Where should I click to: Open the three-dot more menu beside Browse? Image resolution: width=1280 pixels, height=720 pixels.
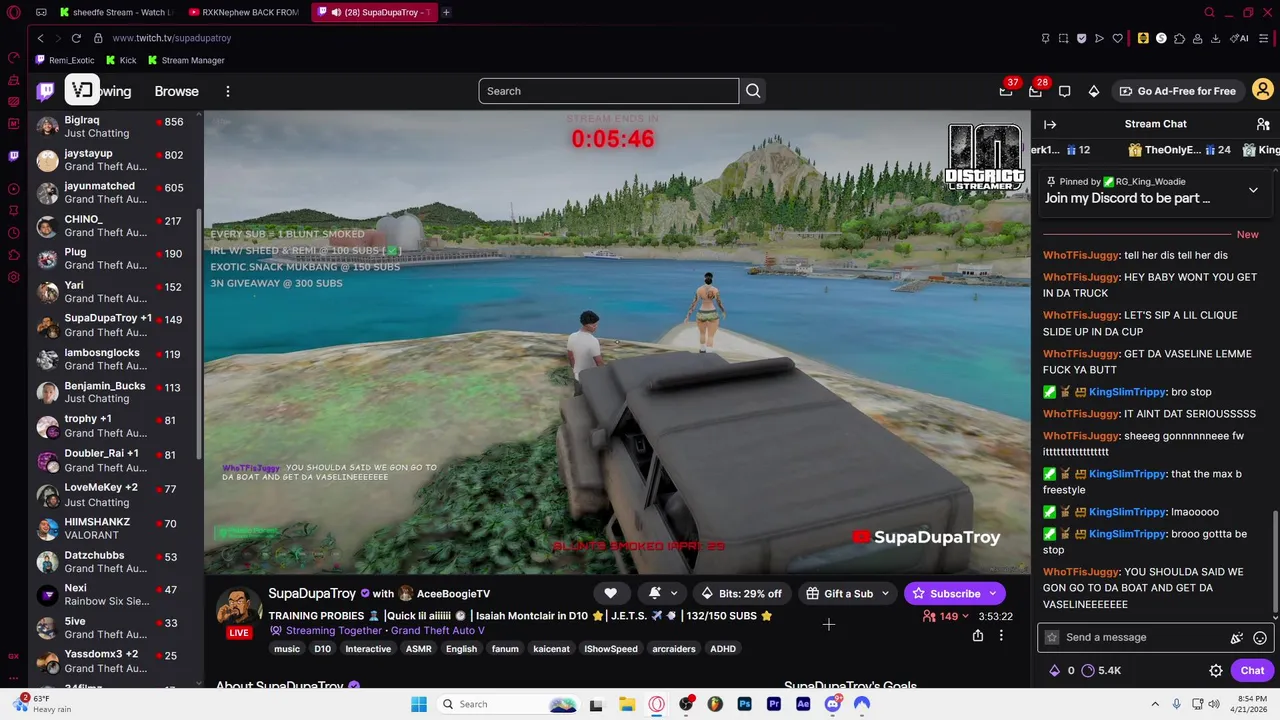pos(228,91)
